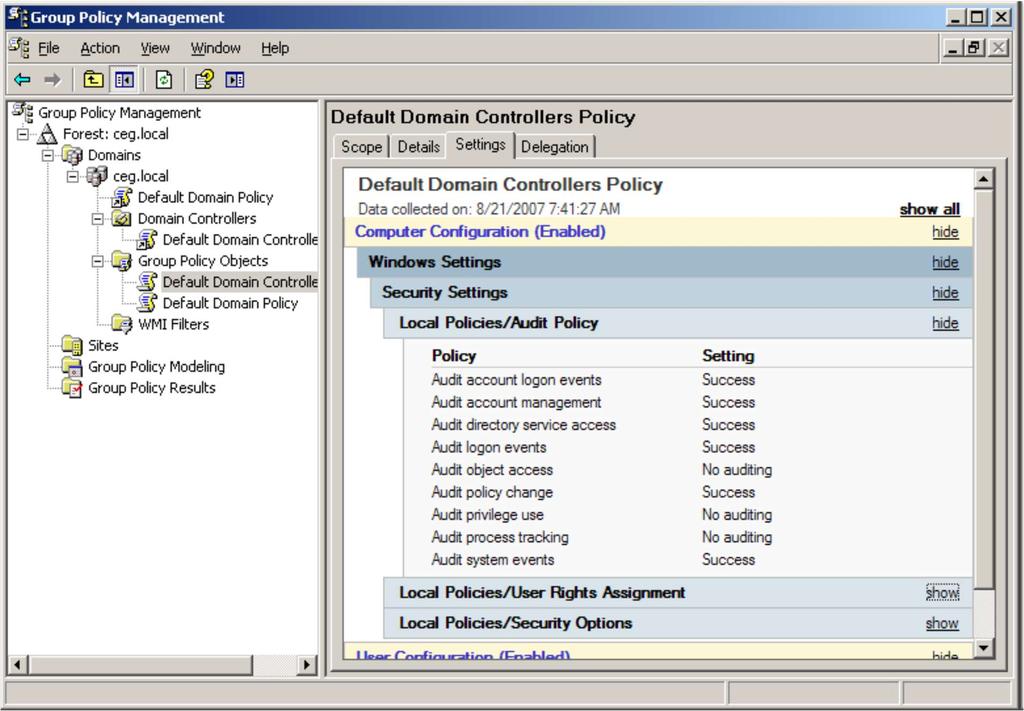Click the Forward arrow toolbar icon
The width and height of the screenshot is (1024, 711).
(x=52, y=80)
